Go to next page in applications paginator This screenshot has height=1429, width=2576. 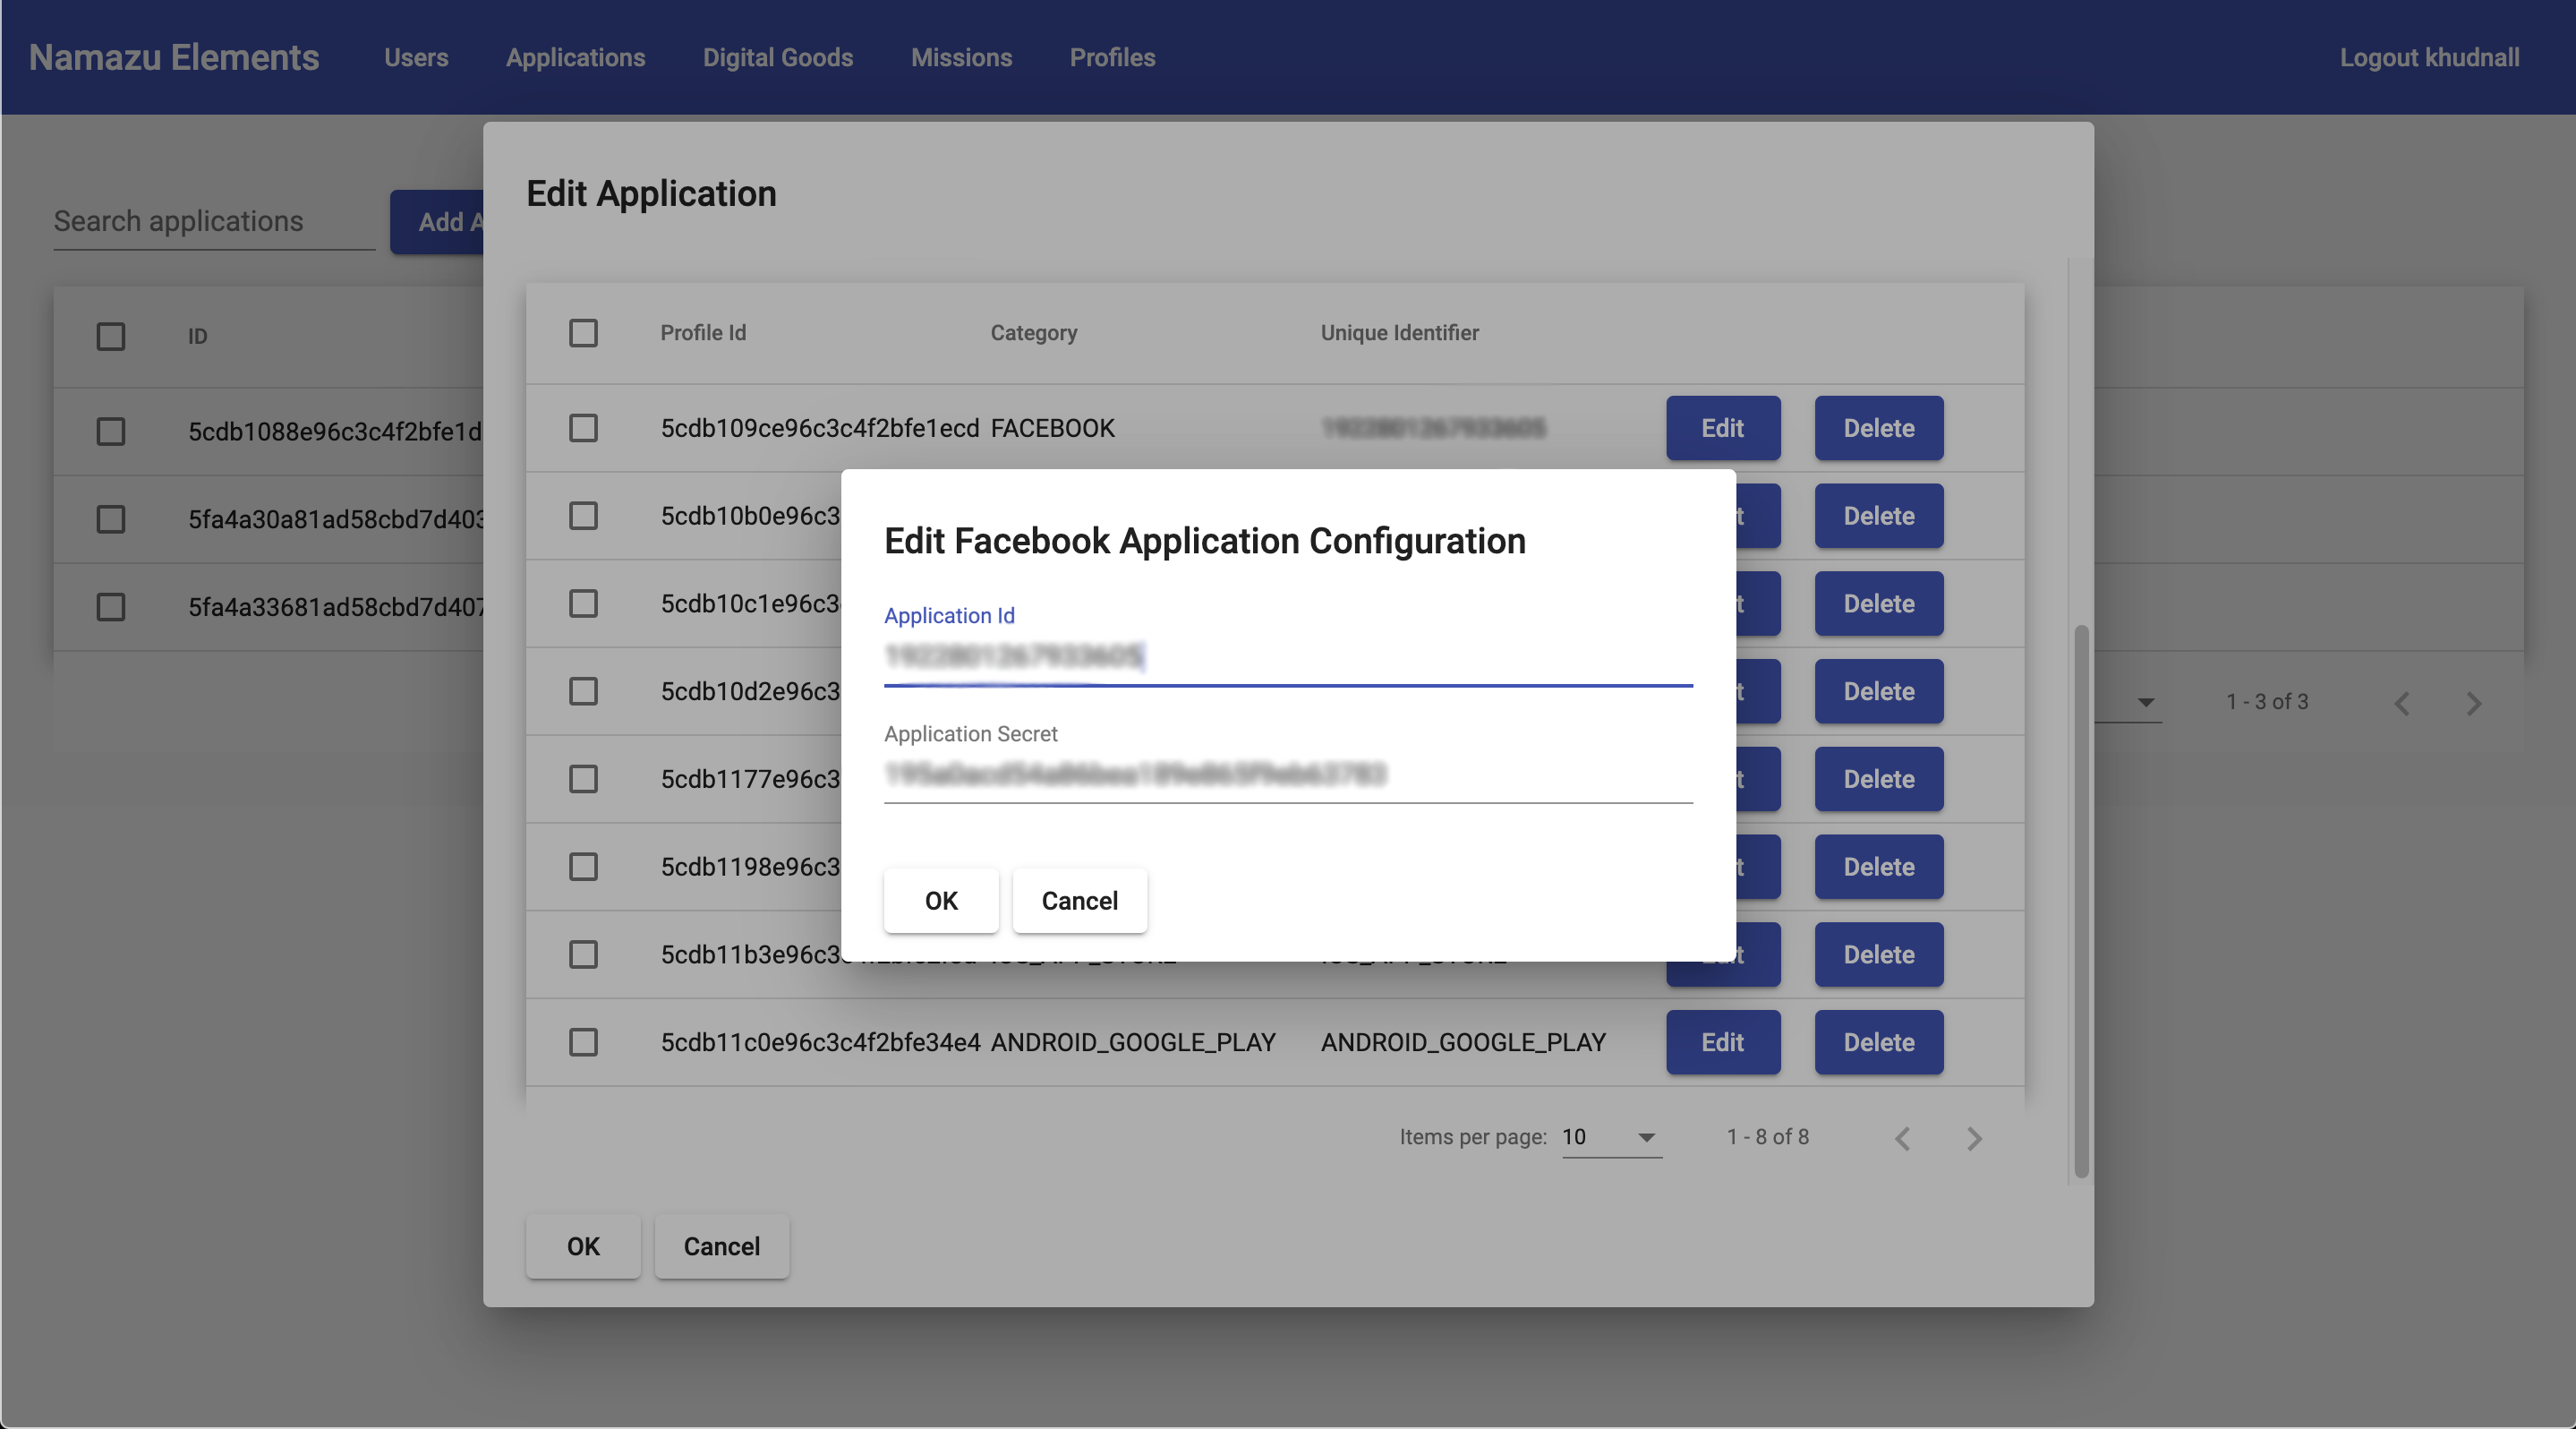2473,703
